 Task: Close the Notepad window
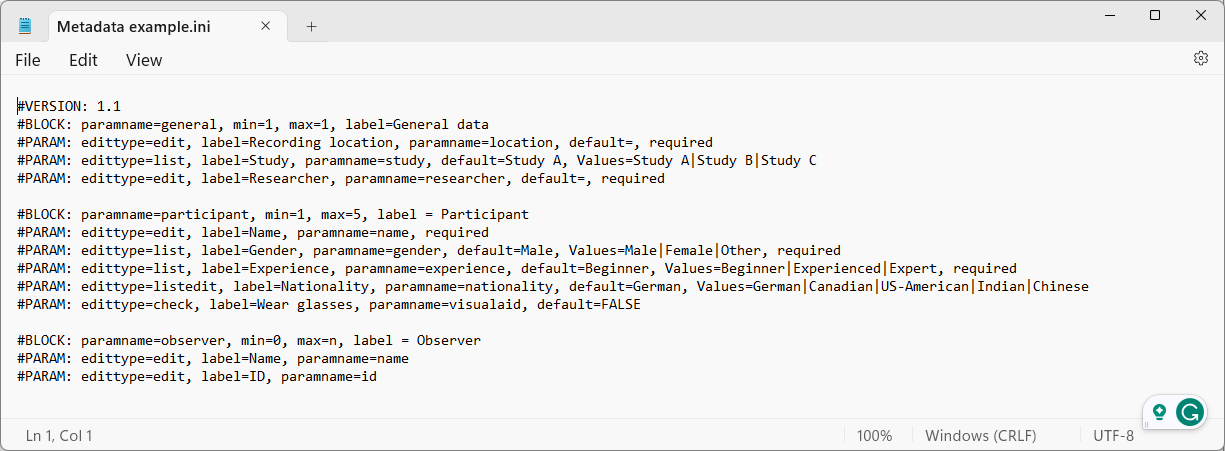pos(1200,15)
